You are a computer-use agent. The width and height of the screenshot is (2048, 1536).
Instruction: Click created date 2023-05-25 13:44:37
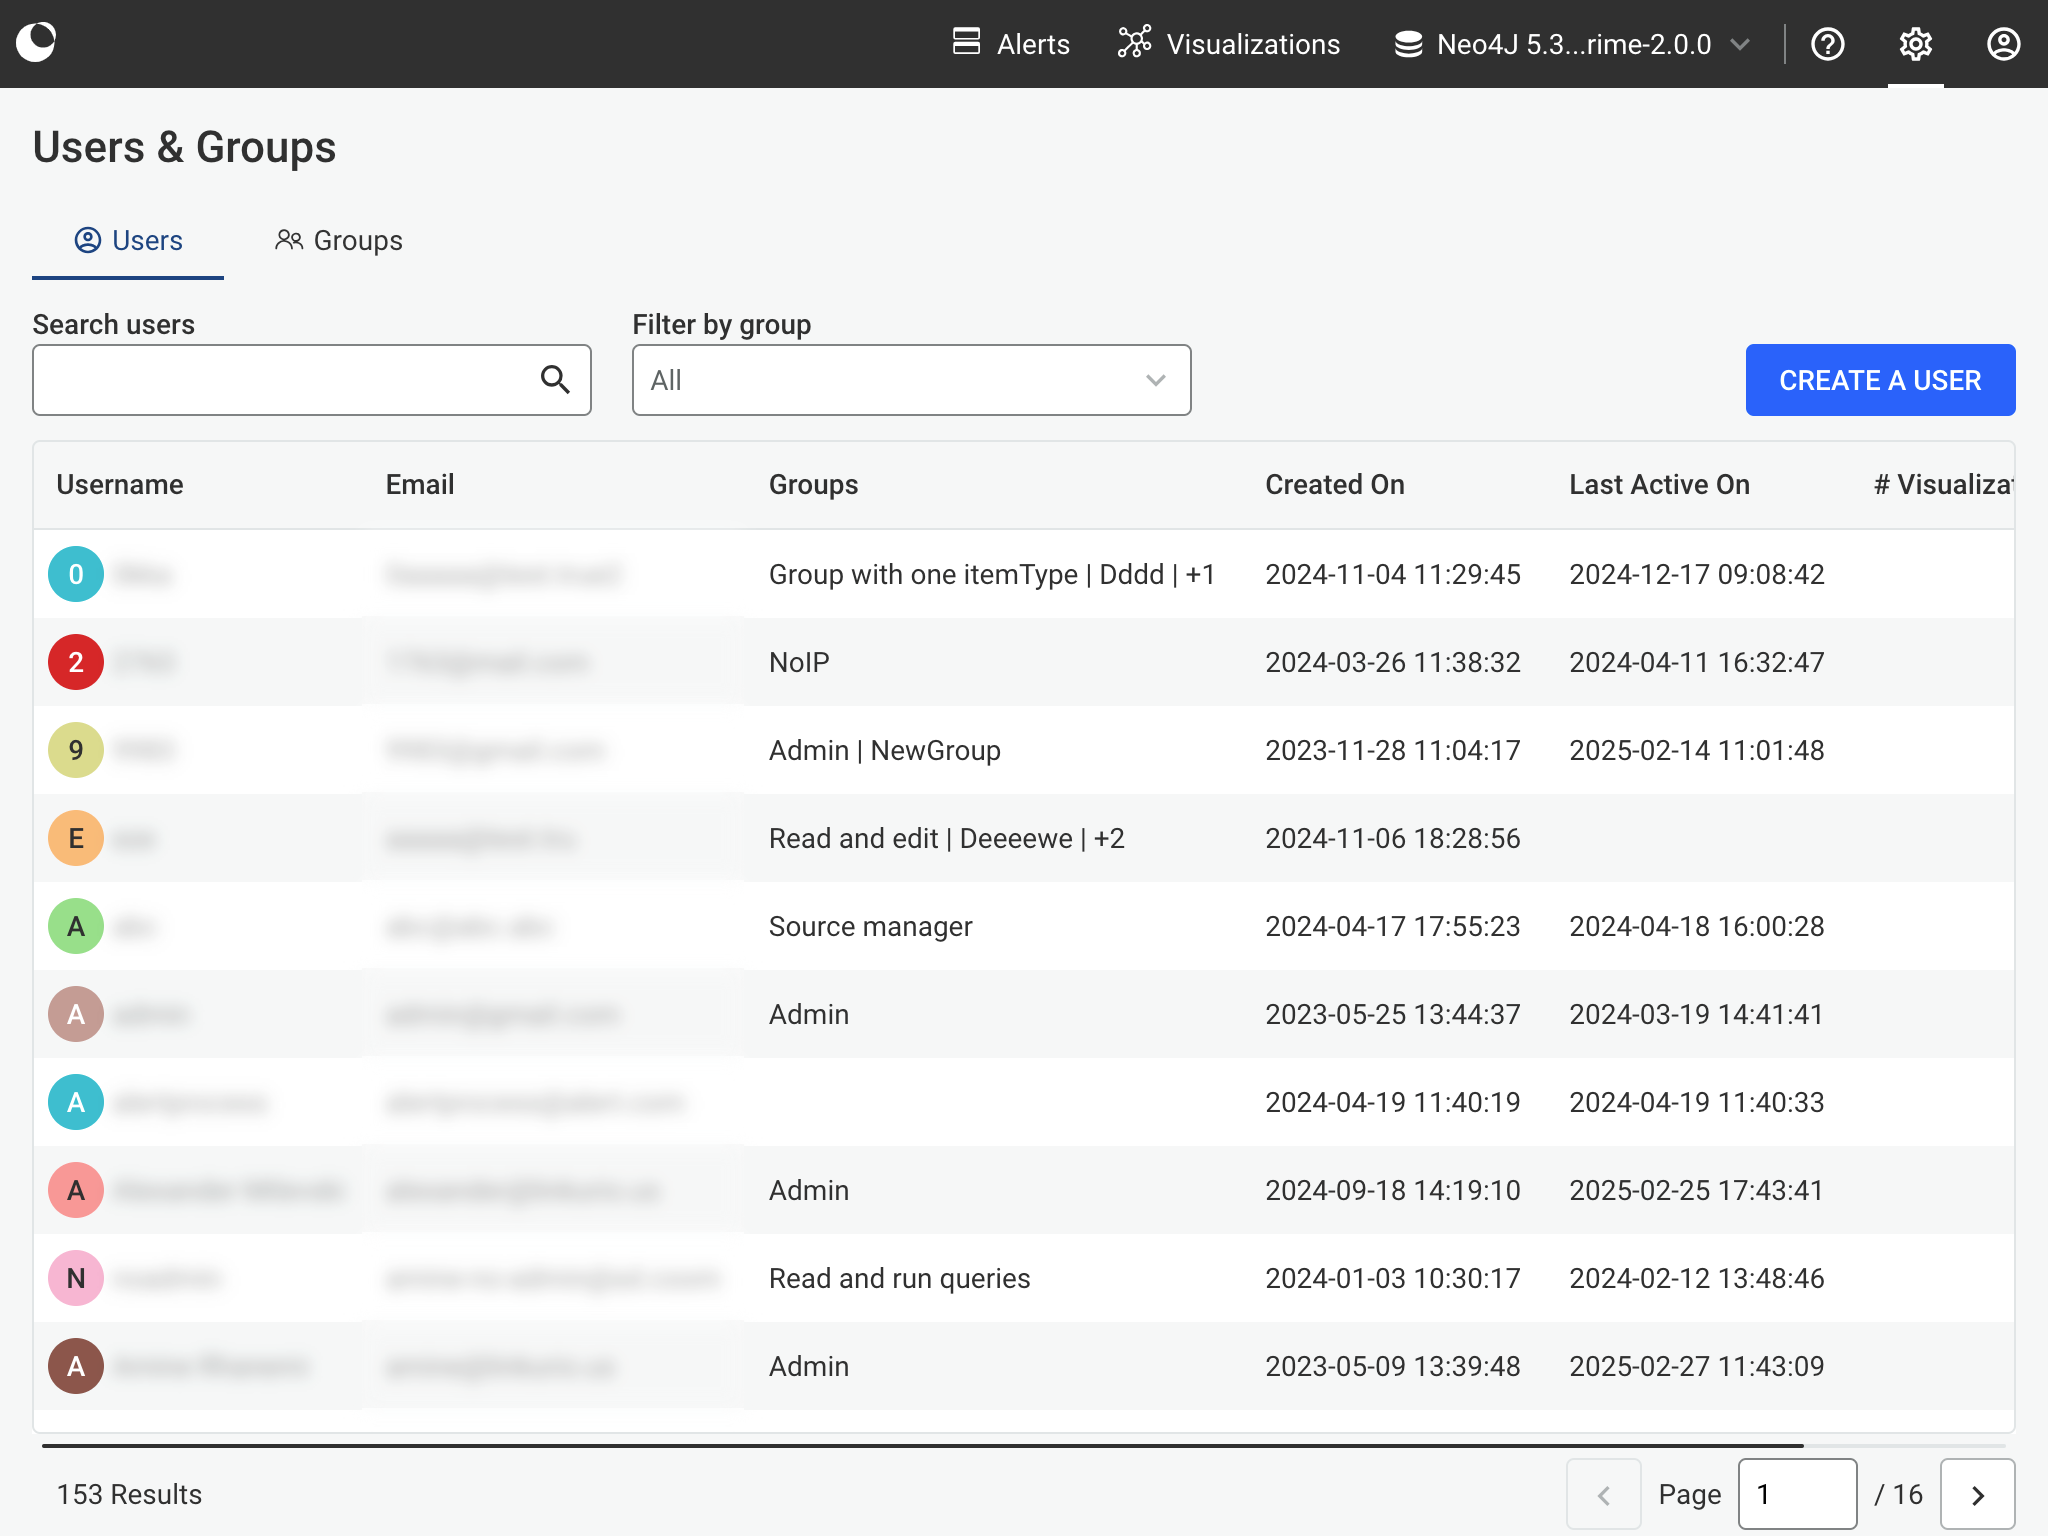tap(1393, 1014)
